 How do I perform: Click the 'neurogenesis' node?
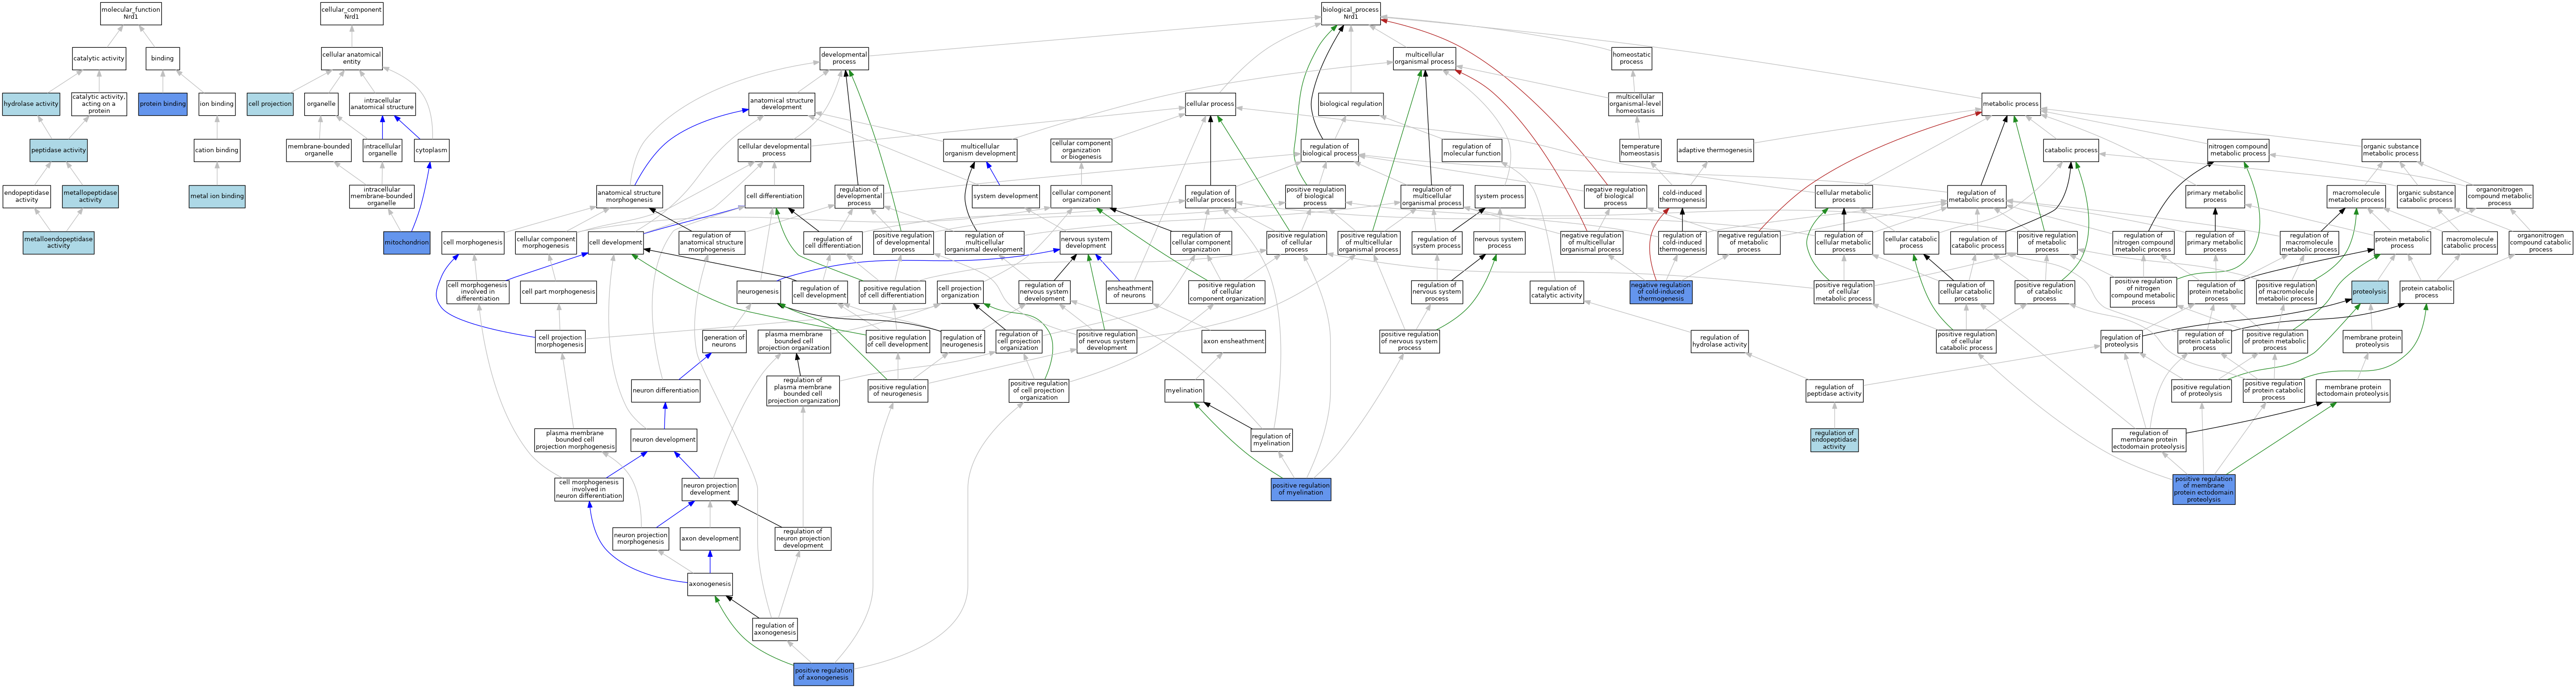758,292
